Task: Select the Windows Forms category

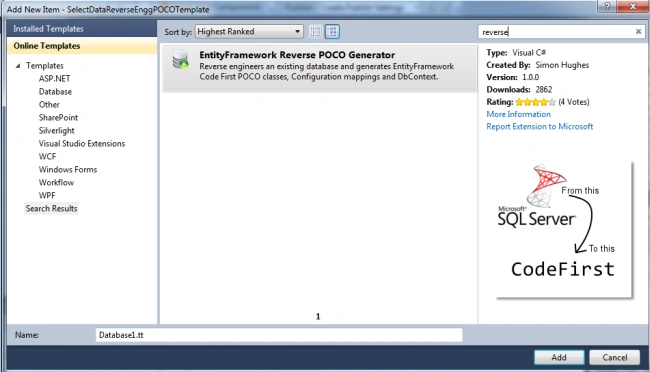Action: [68, 170]
